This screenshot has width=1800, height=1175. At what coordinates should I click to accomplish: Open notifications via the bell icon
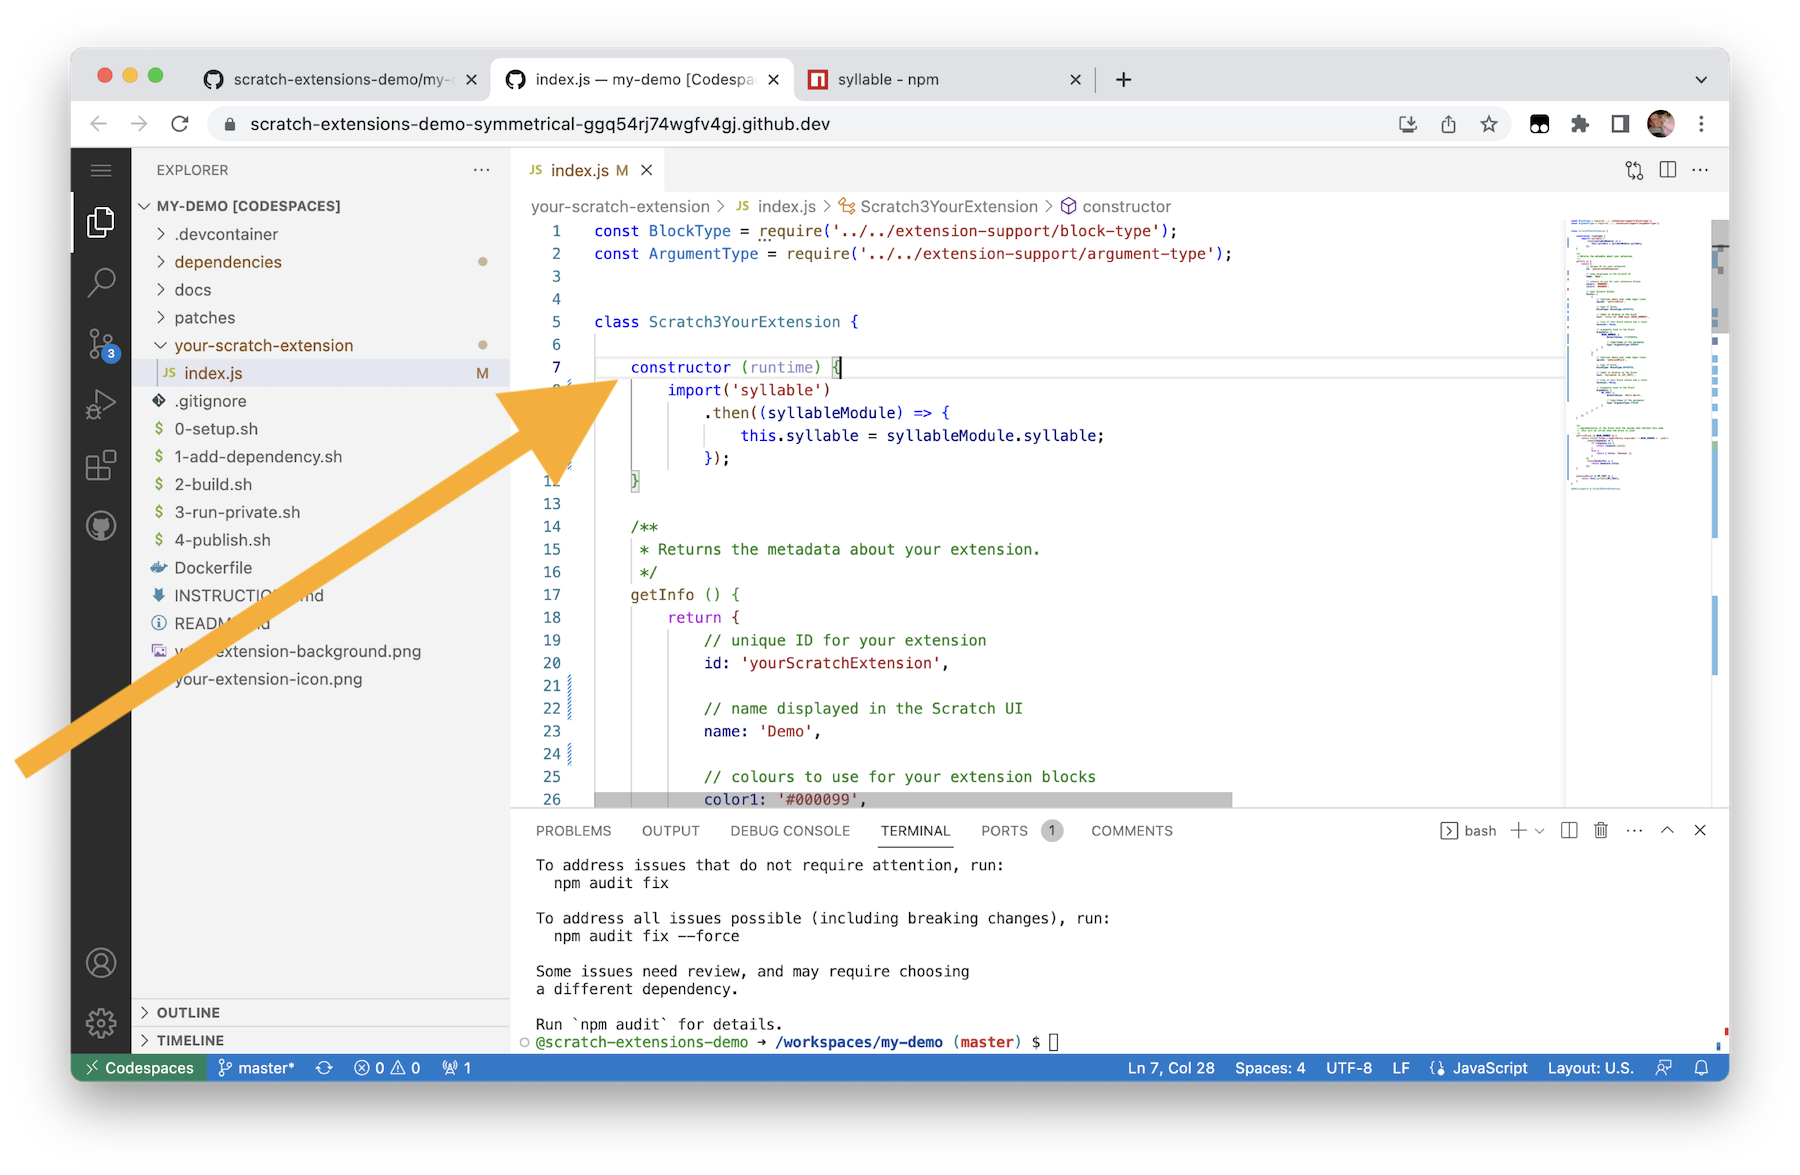(1701, 1067)
